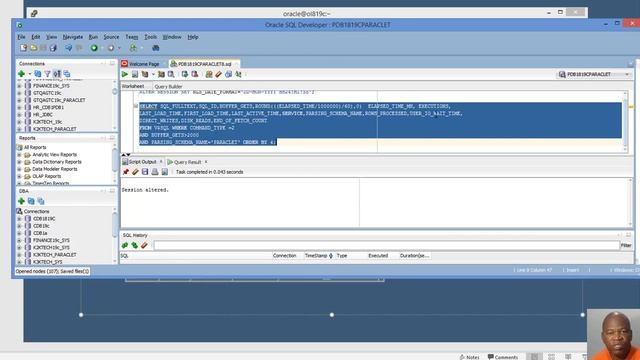Open the PDB1819CPARACLET connection dropdown
Viewport: 640px width, 360px height.
point(627,74)
